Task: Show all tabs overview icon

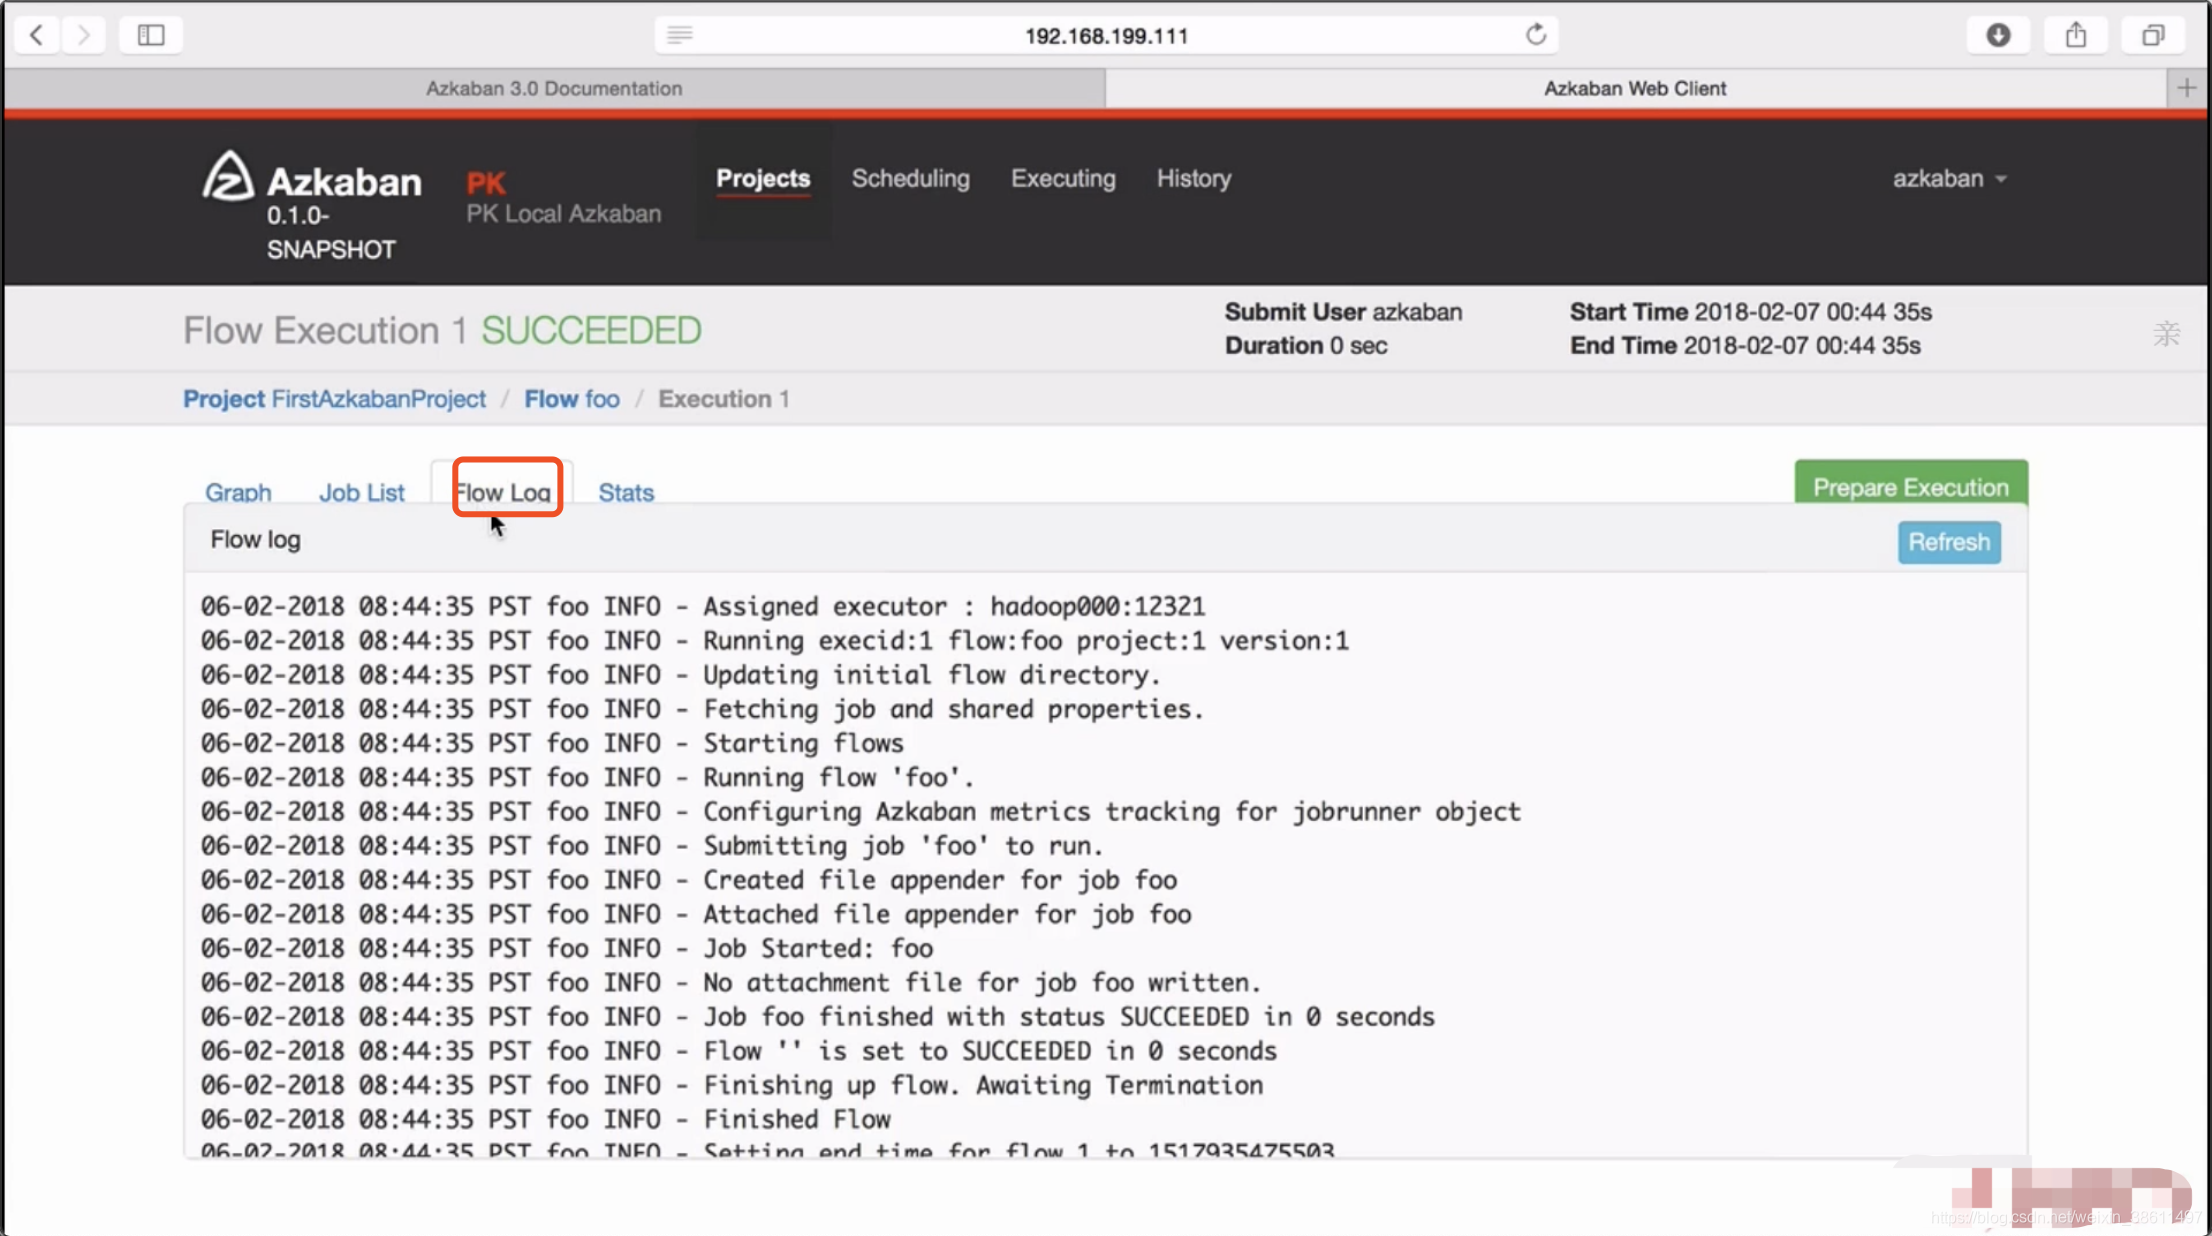Action: tap(2153, 35)
